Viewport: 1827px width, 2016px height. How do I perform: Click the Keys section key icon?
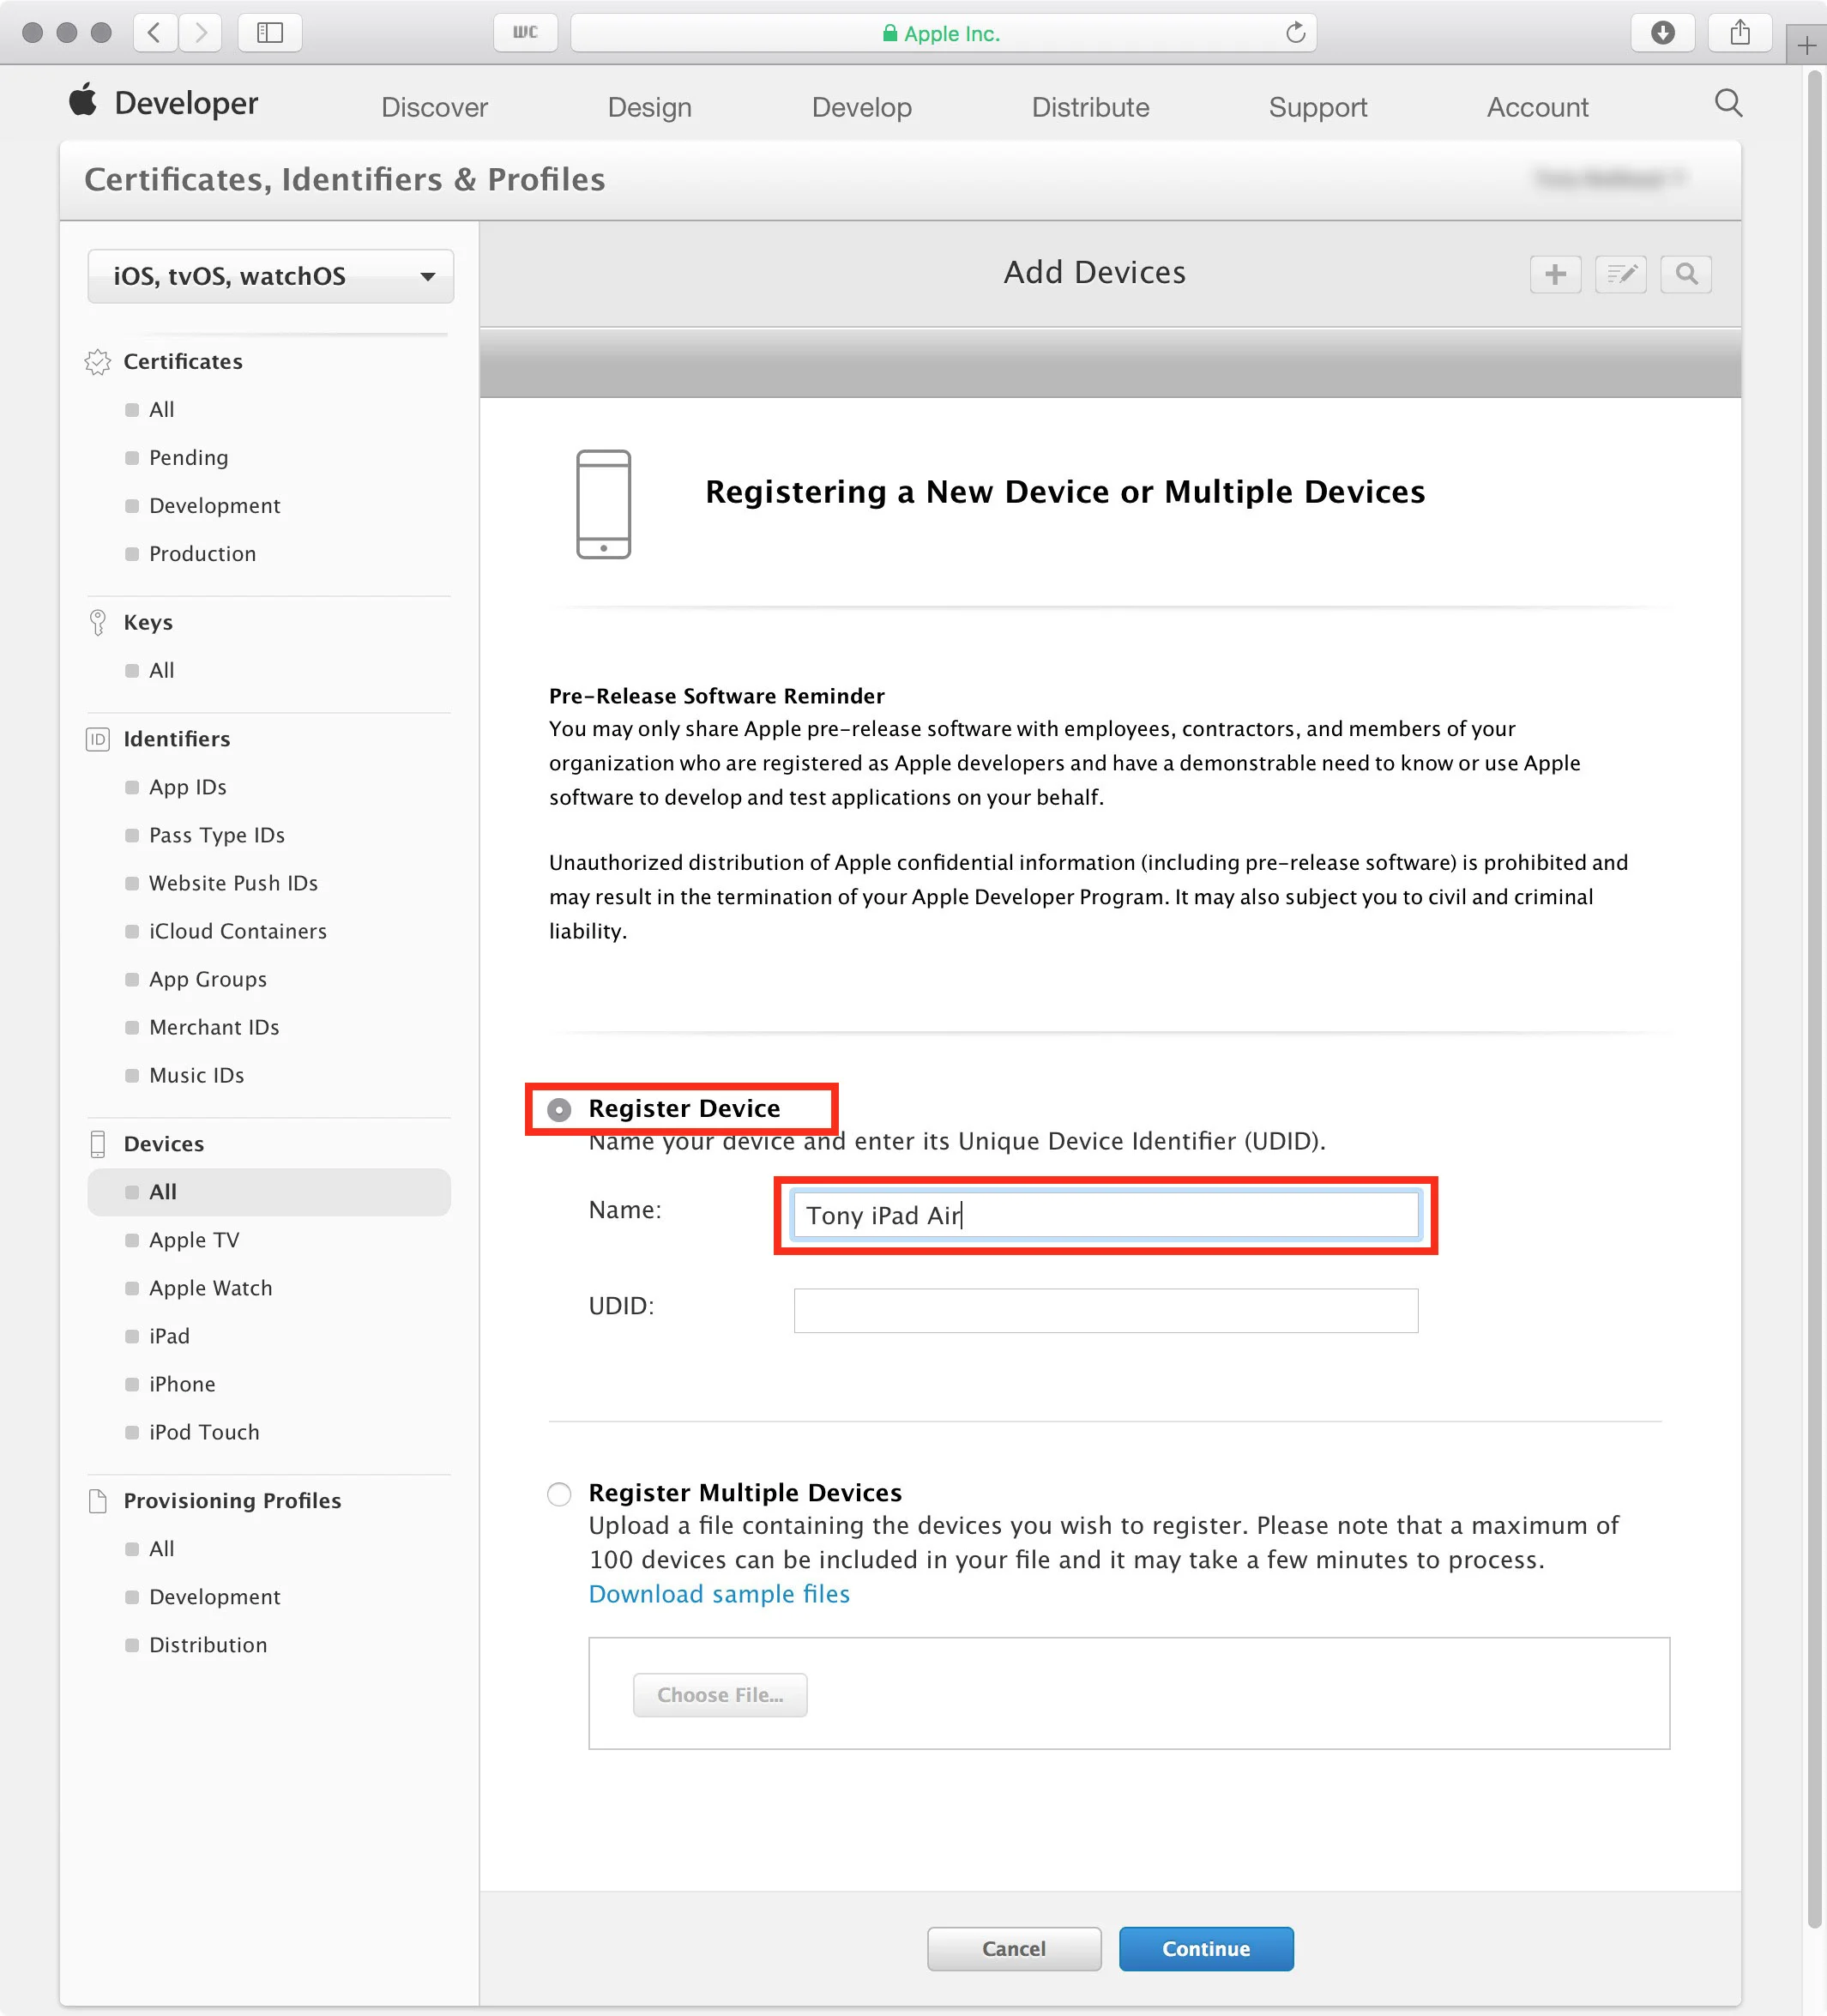pyautogui.click(x=98, y=622)
